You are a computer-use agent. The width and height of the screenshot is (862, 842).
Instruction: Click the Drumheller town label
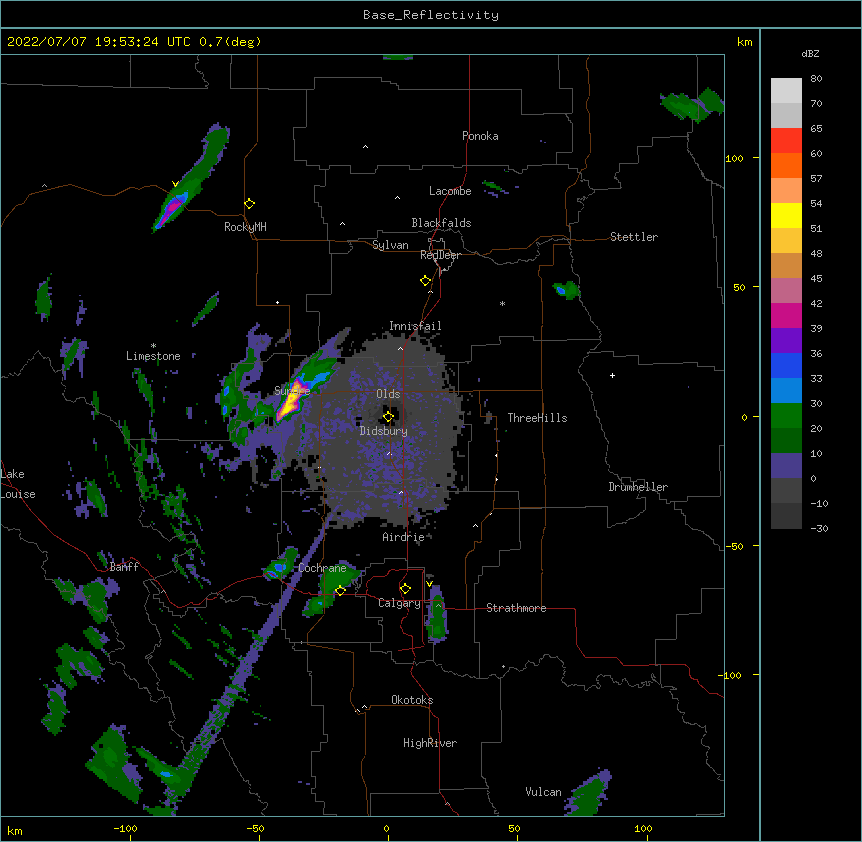click(638, 487)
